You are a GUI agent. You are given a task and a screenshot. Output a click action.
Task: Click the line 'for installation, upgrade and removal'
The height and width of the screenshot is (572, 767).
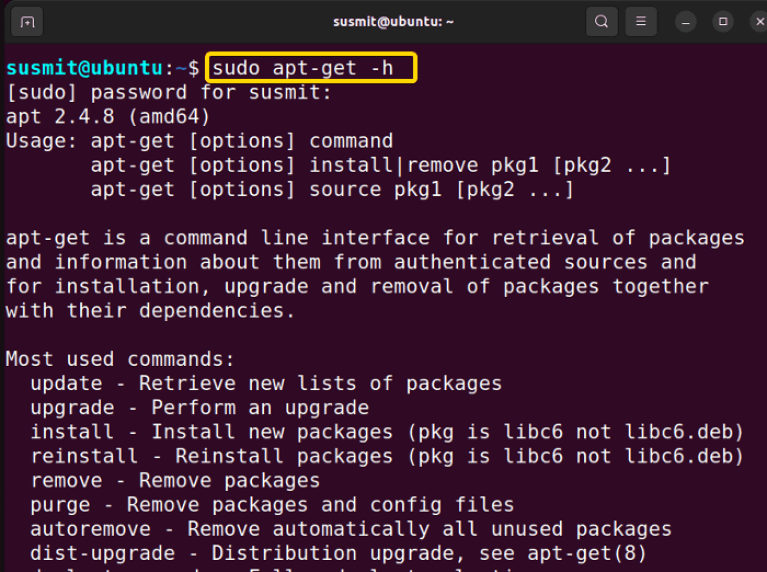click(357, 287)
